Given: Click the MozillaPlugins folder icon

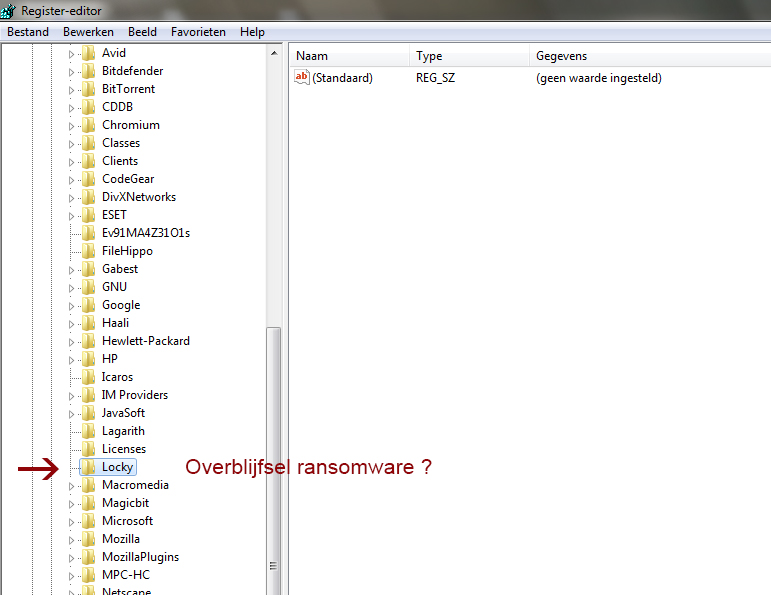Looking at the screenshot, I should pos(89,557).
